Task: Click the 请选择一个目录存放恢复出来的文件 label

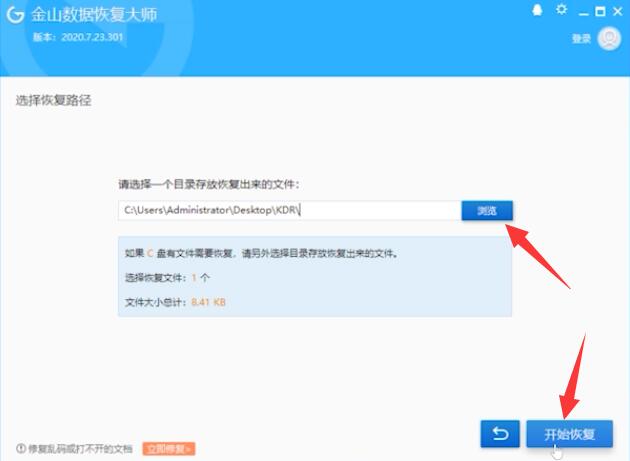Action: 209,184
